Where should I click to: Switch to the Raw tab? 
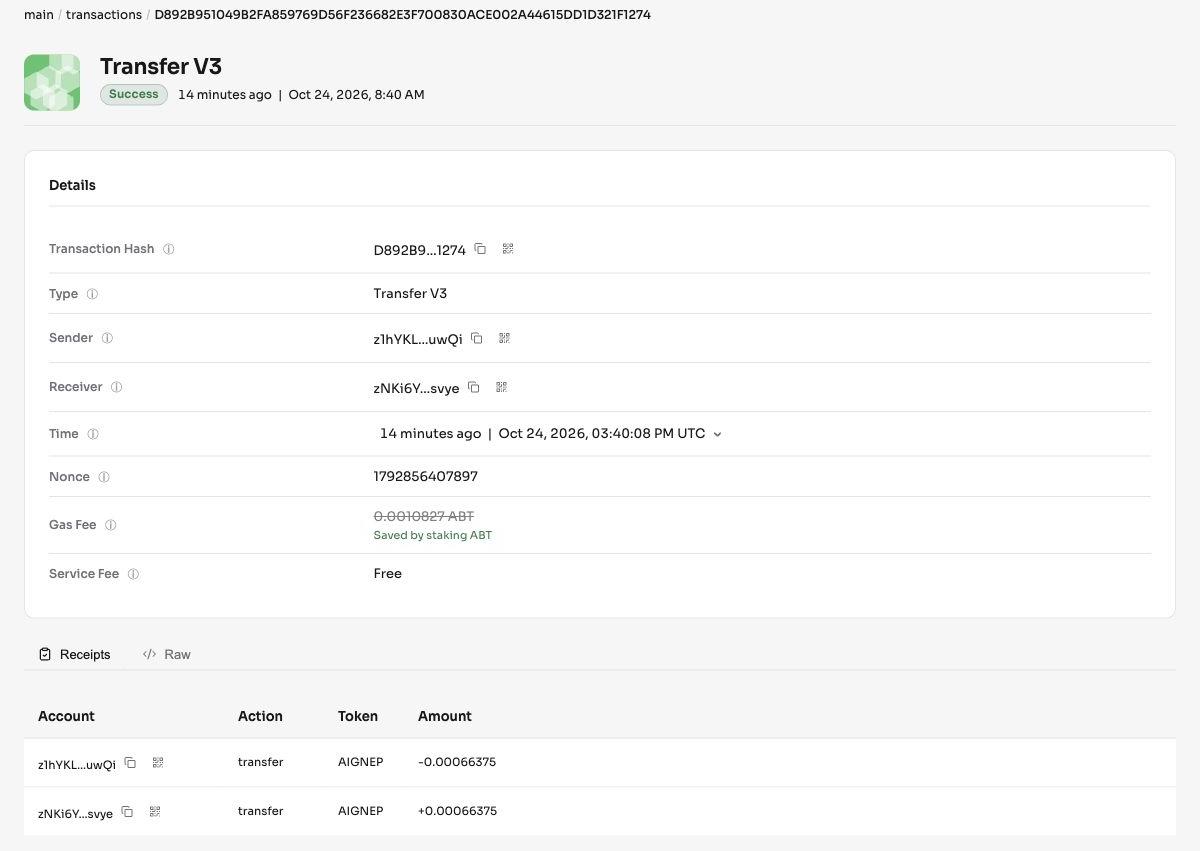pos(166,654)
